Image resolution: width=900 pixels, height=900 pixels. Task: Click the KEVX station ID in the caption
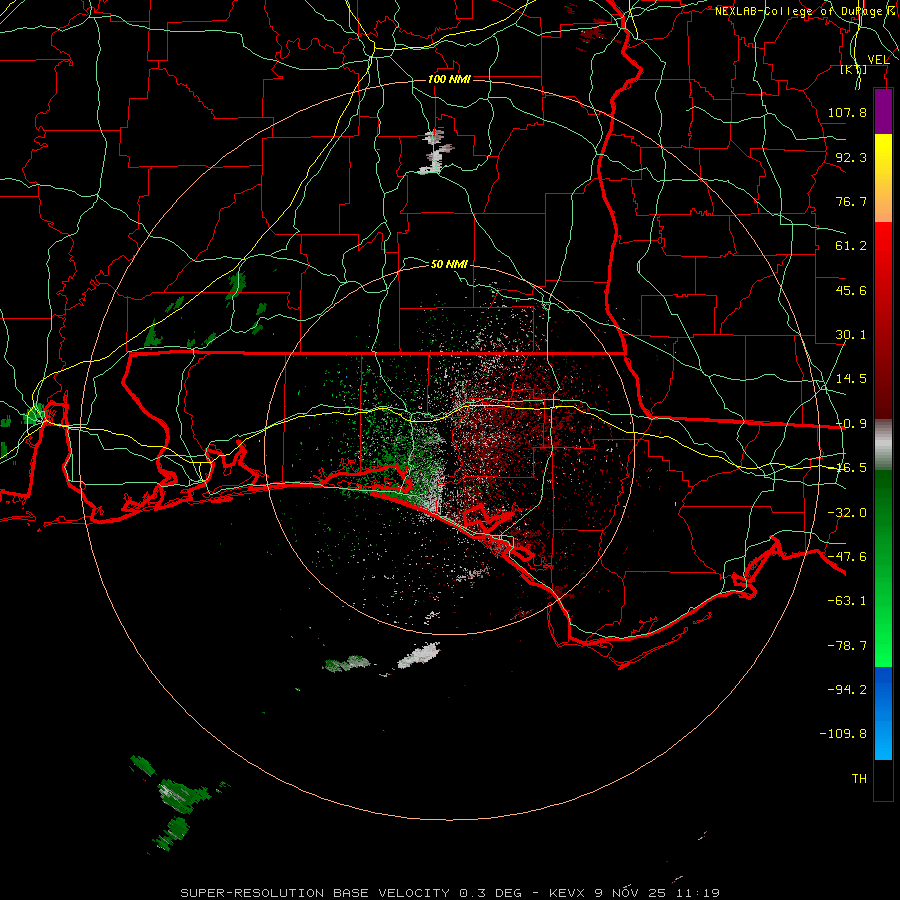(567, 893)
